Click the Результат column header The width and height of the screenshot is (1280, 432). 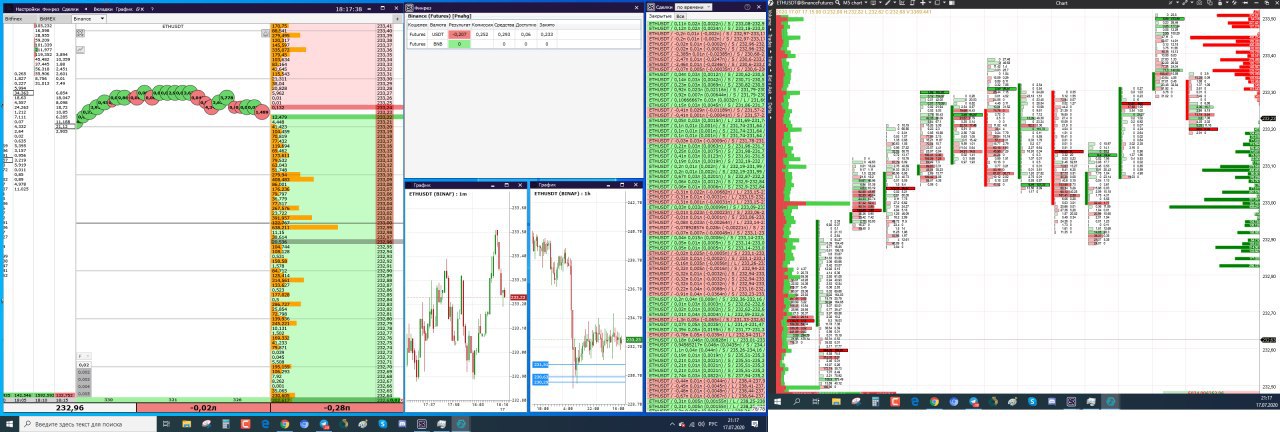tap(459, 25)
